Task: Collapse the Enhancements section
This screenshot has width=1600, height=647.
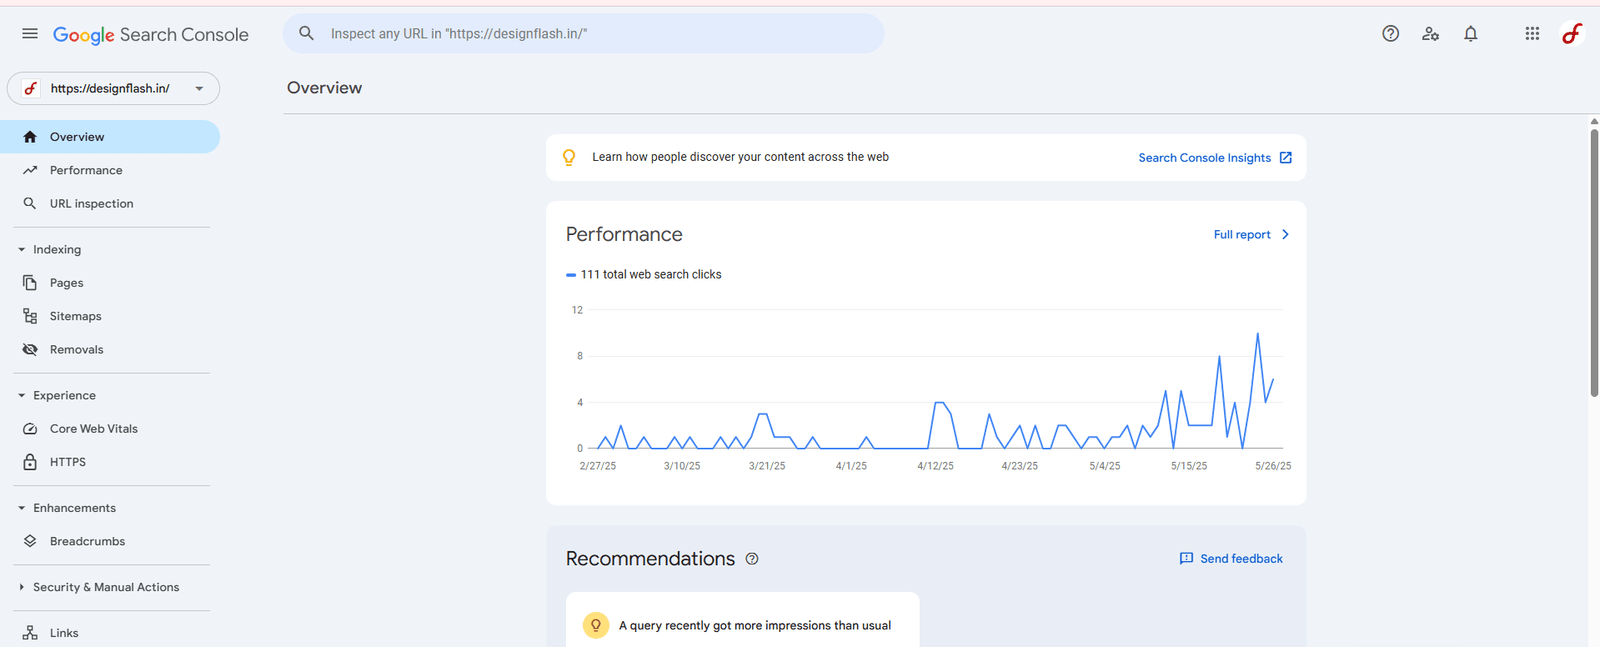Action: 21,508
